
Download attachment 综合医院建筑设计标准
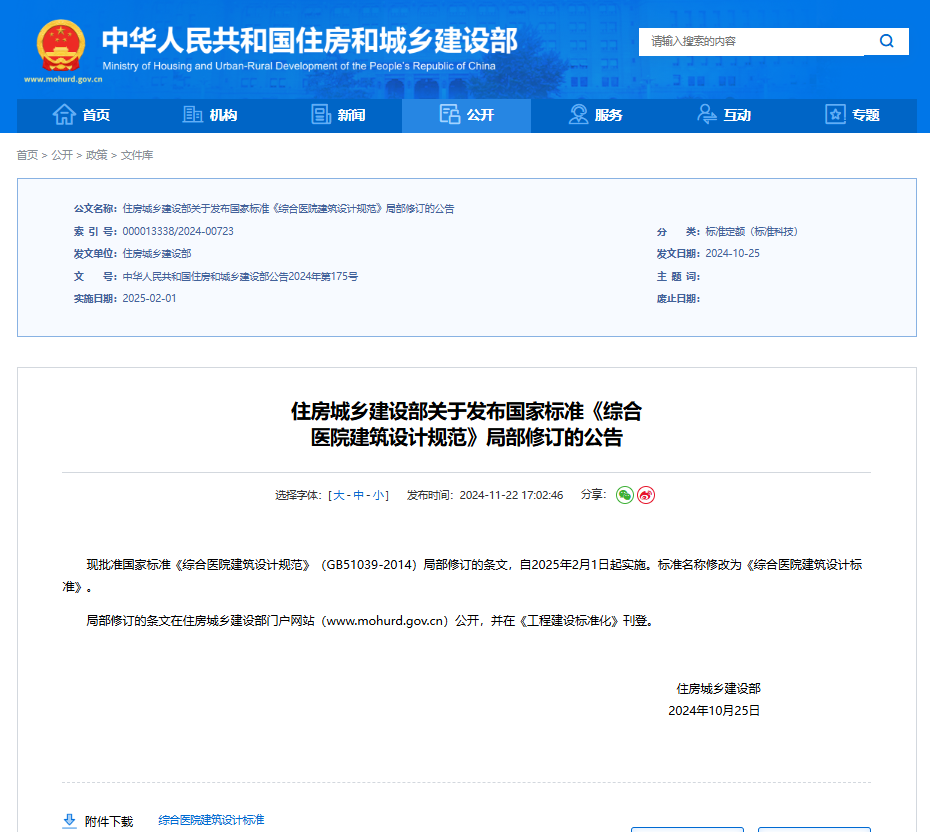pos(211,820)
